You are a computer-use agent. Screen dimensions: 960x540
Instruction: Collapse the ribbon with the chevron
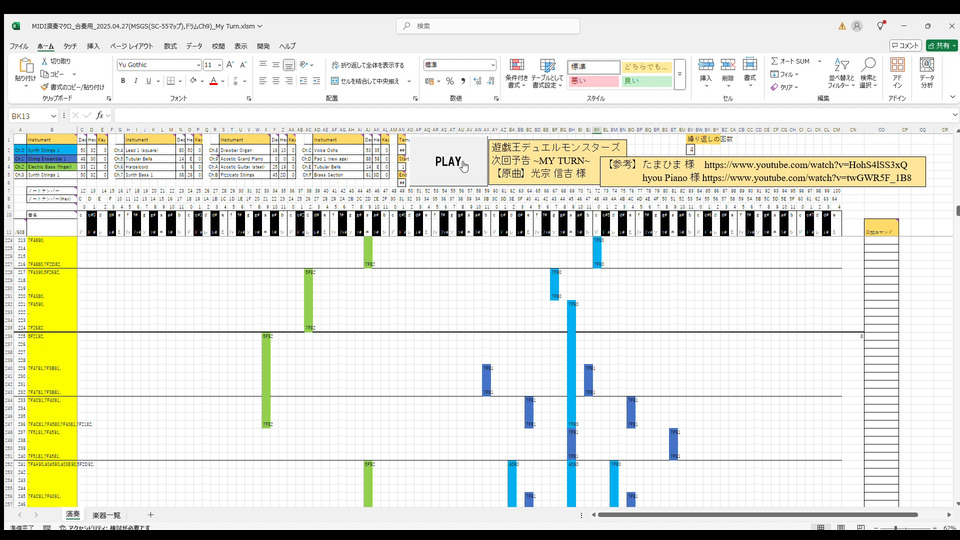[x=953, y=97]
